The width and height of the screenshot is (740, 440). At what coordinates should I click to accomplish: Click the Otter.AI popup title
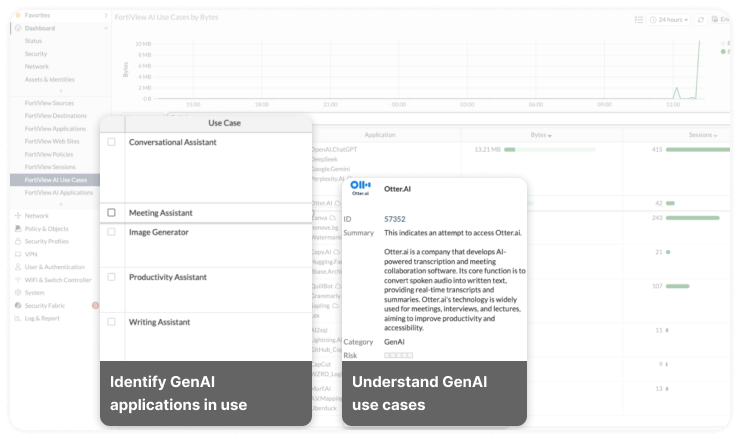(x=397, y=189)
